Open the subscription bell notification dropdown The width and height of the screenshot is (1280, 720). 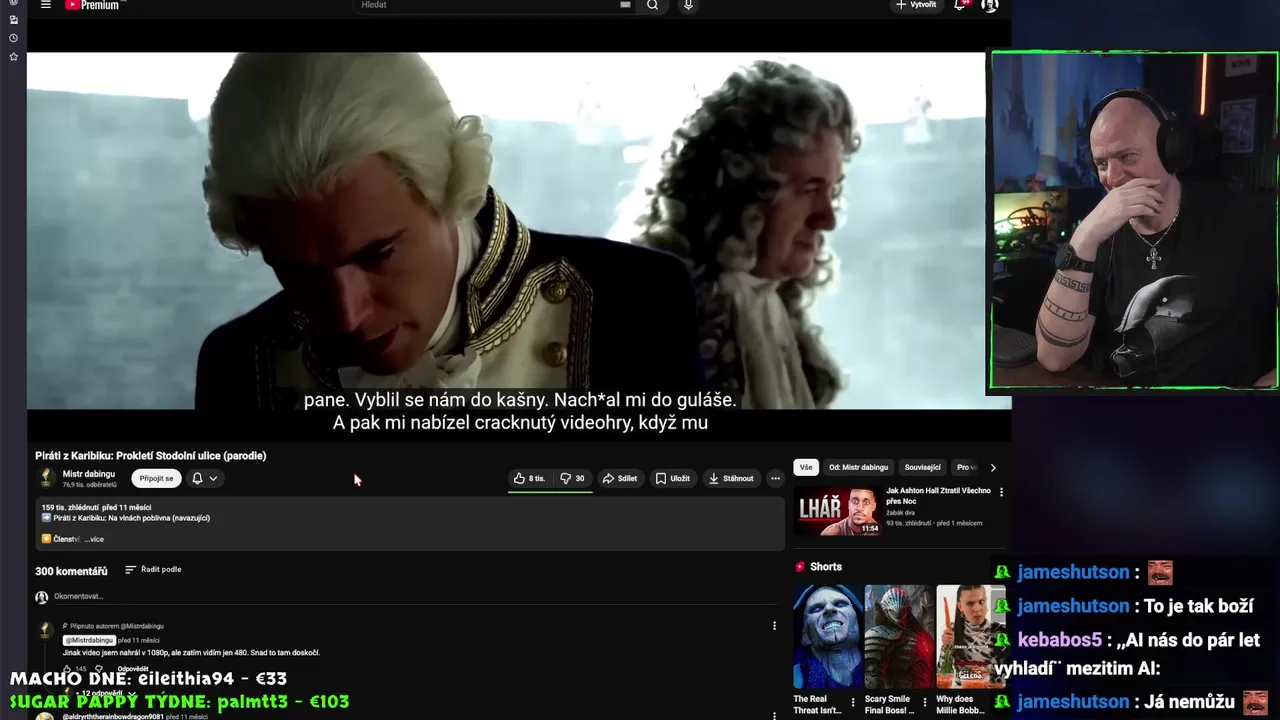pos(204,478)
